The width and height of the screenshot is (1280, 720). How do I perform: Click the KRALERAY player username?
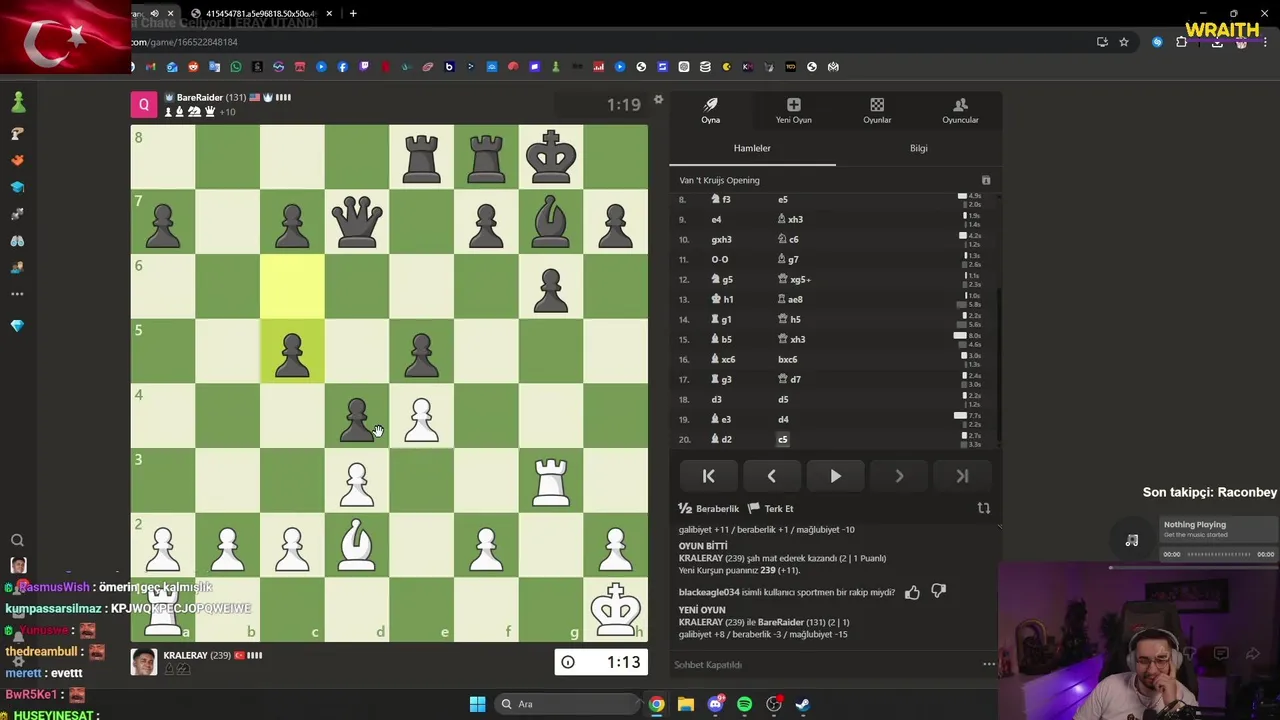click(185, 655)
